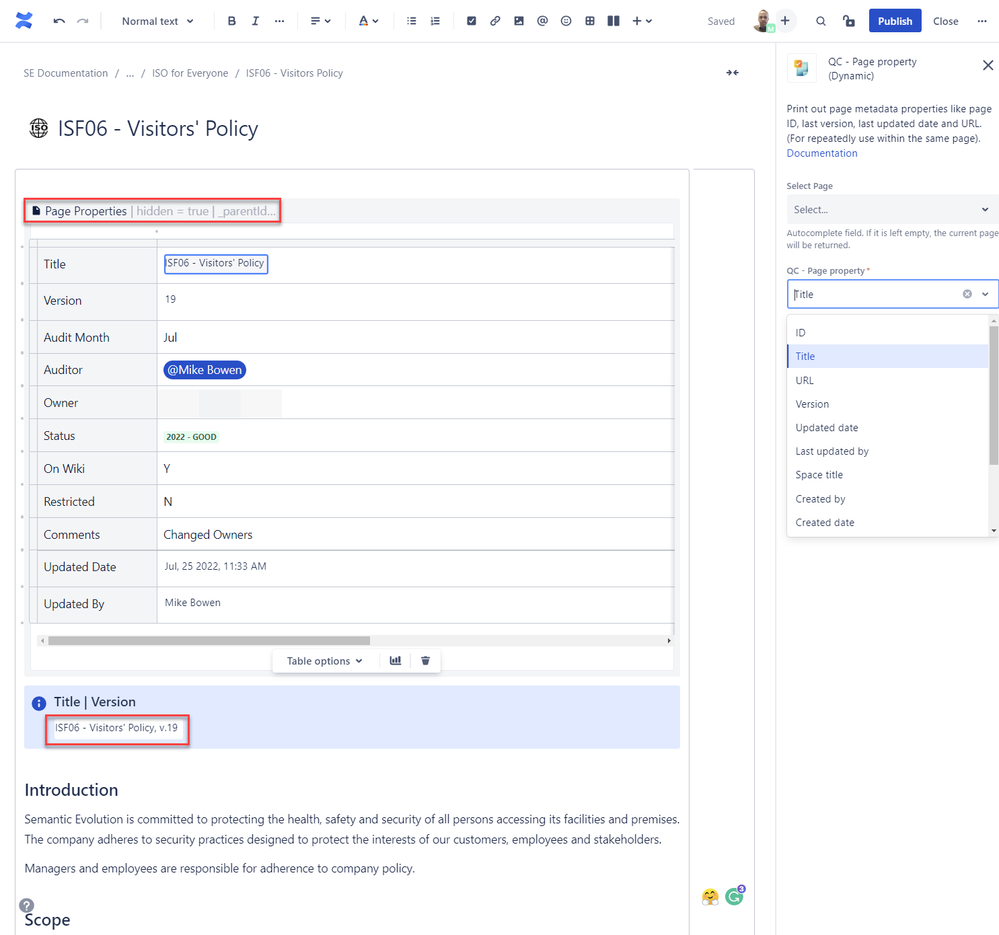Insert an action item checkbox
This screenshot has height=935, width=999.
coord(471,21)
